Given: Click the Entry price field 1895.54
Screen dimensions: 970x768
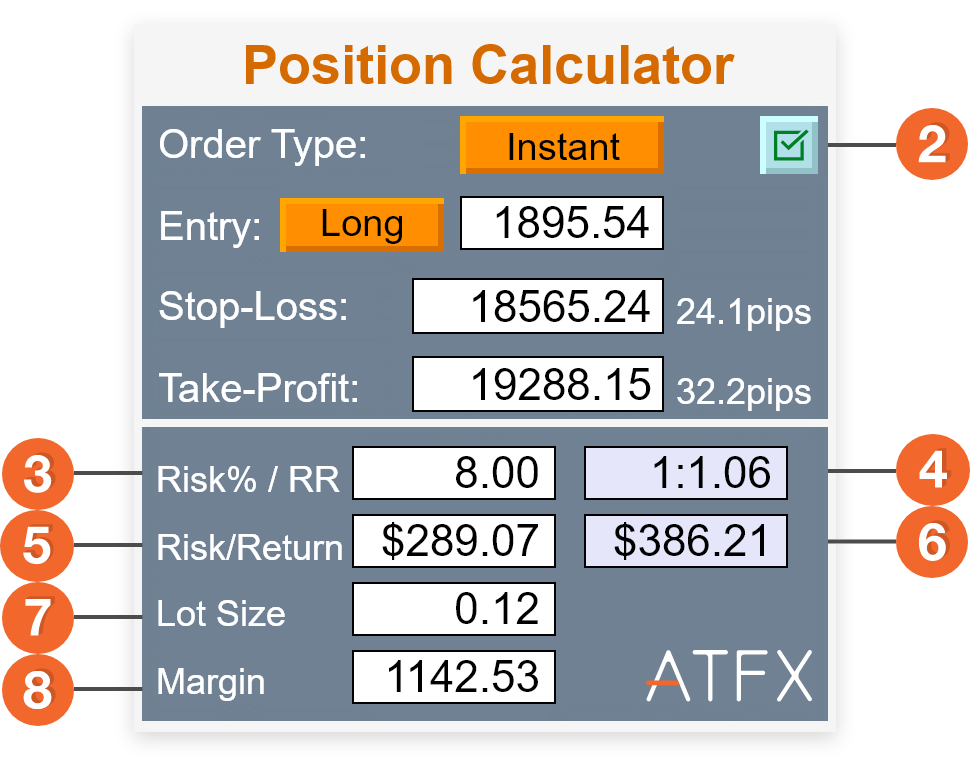Looking at the screenshot, I should tap(562, 223).
